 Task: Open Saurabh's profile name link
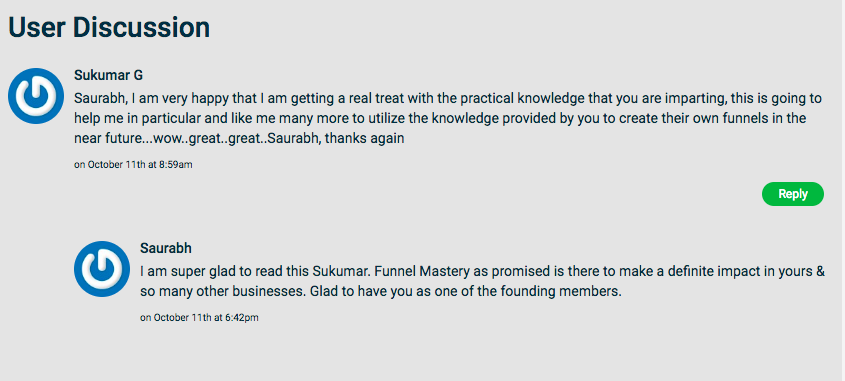166,248
